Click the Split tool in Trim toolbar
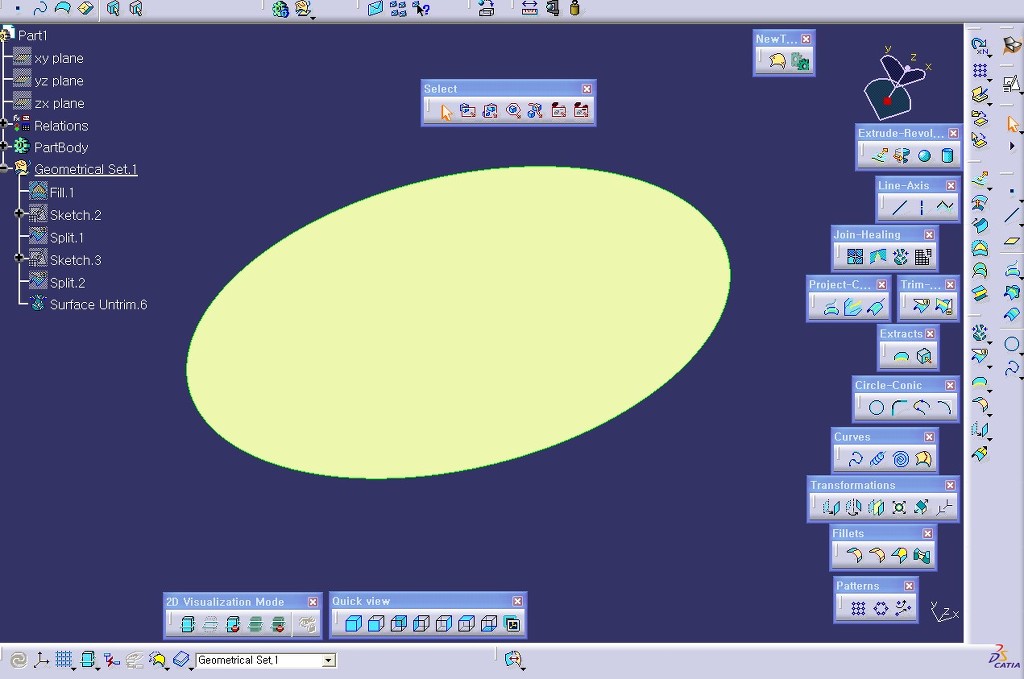This screenshot has width=1024, height=679. click(921, 306)
